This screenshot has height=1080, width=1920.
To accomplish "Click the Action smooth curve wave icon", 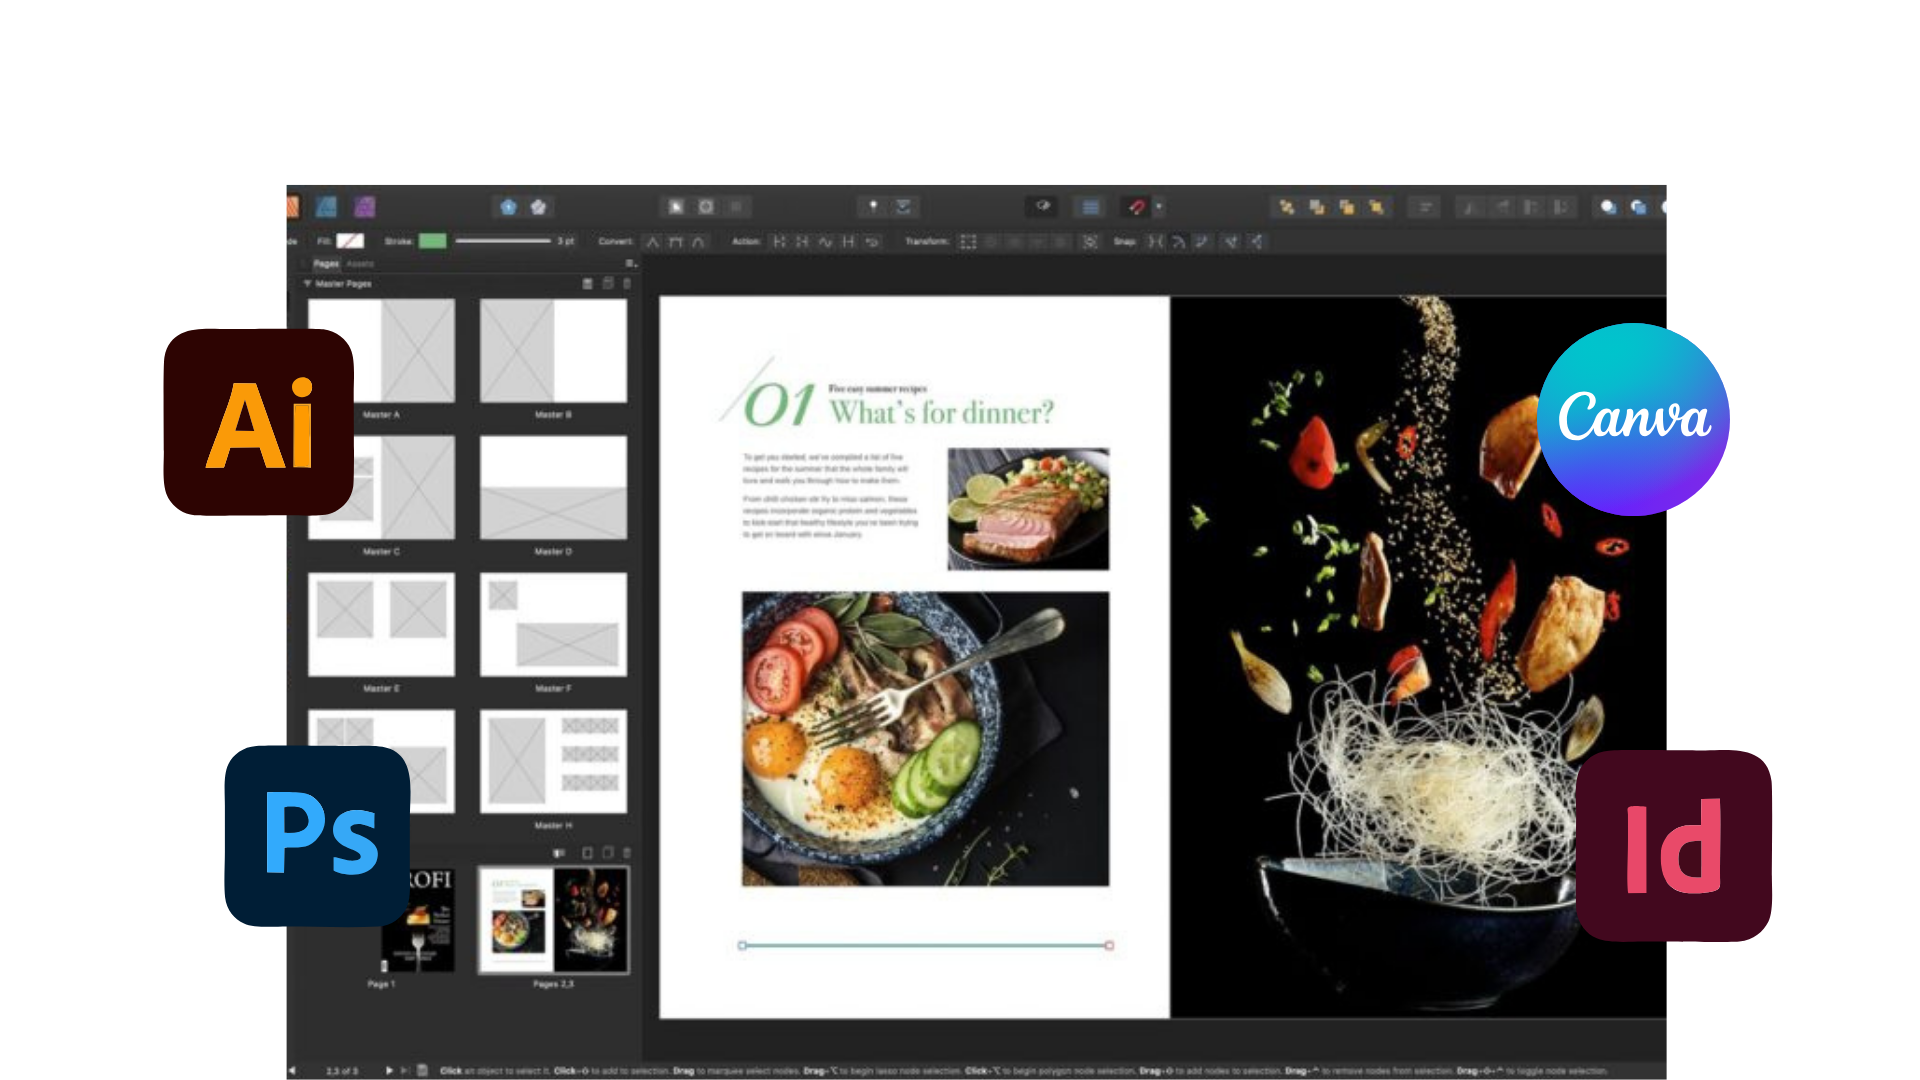I will (825, 242).
